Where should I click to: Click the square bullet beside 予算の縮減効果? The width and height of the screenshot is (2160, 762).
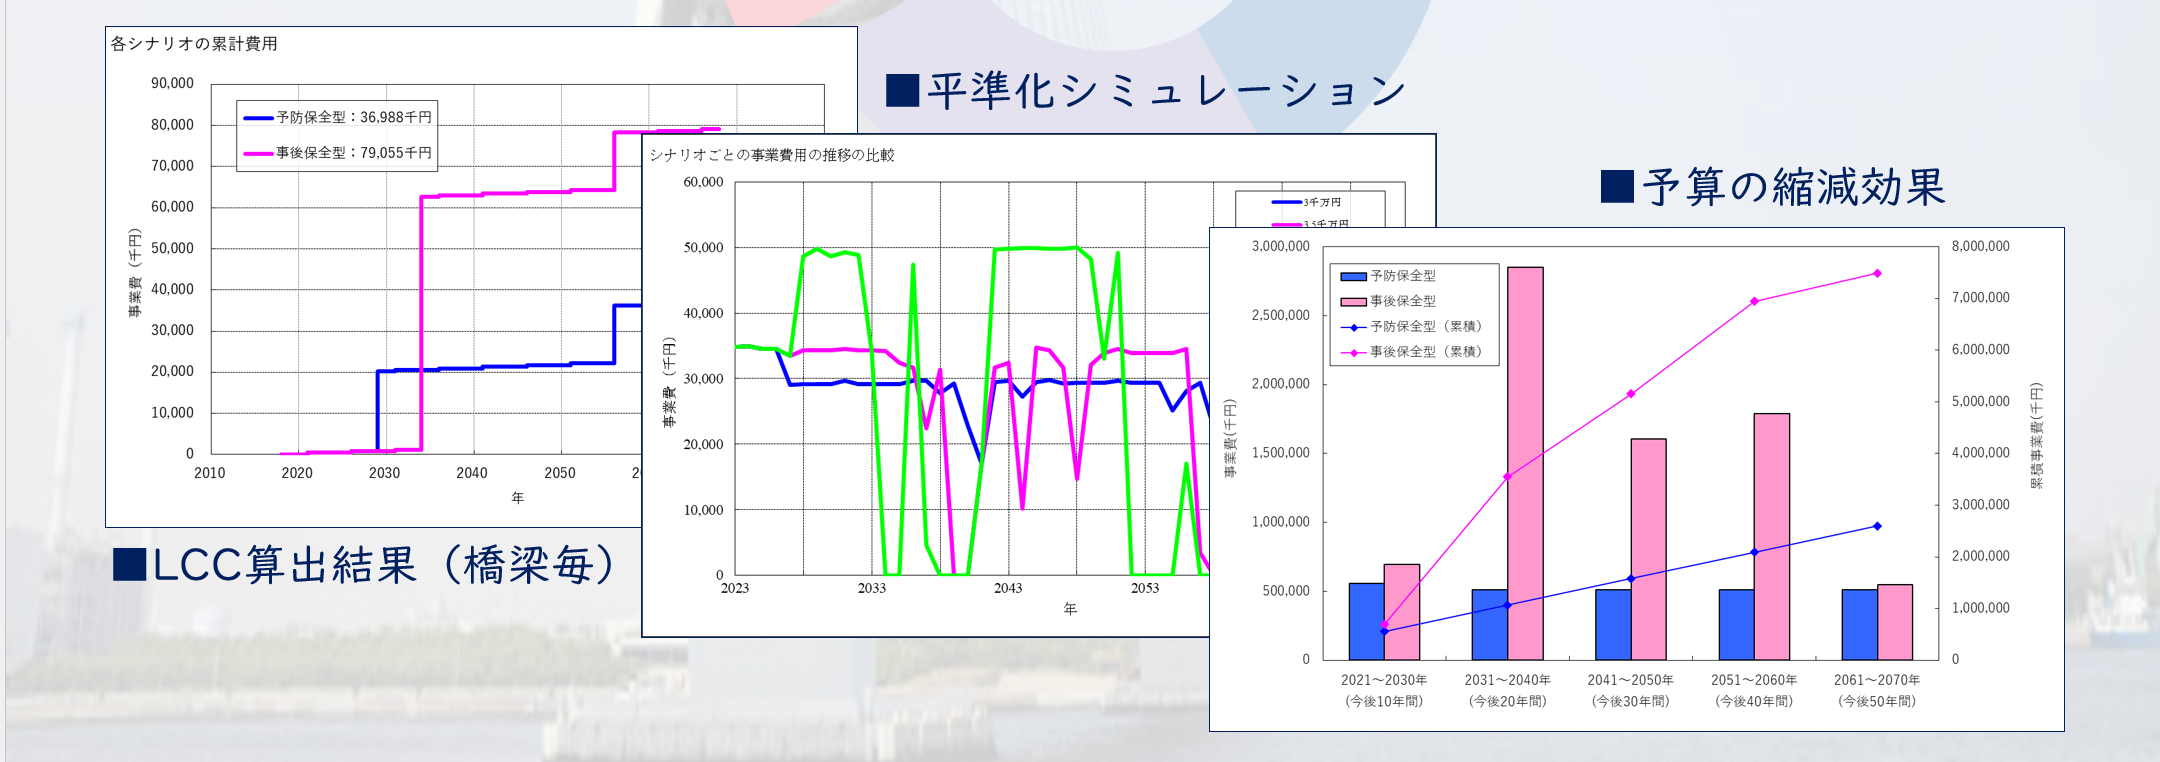pos(1616,186)
